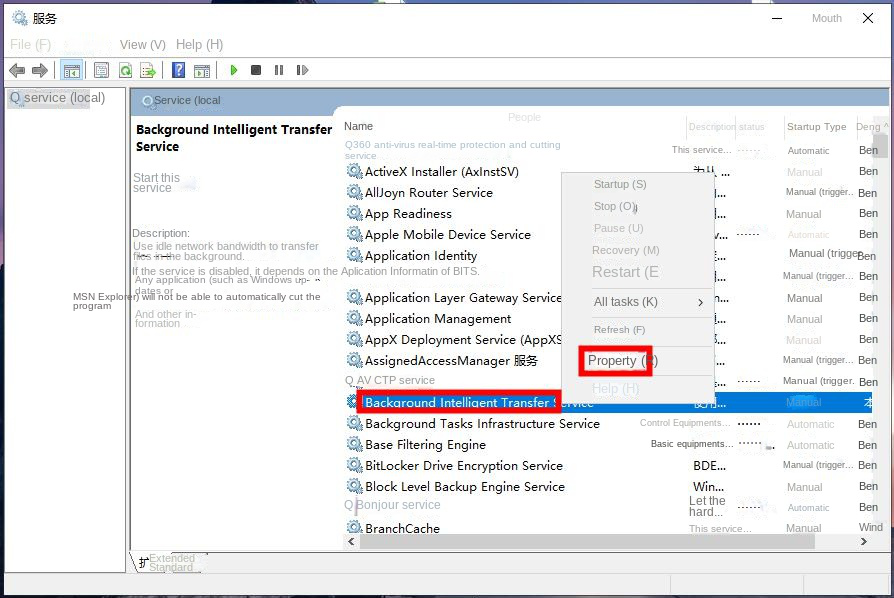Open the Help (H) menu

coord(199,44)
